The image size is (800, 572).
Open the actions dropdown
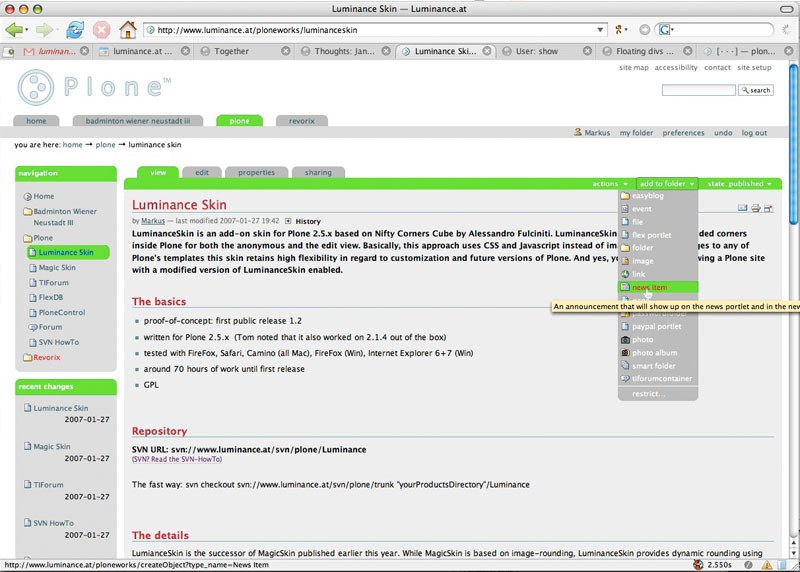(609, 184)
